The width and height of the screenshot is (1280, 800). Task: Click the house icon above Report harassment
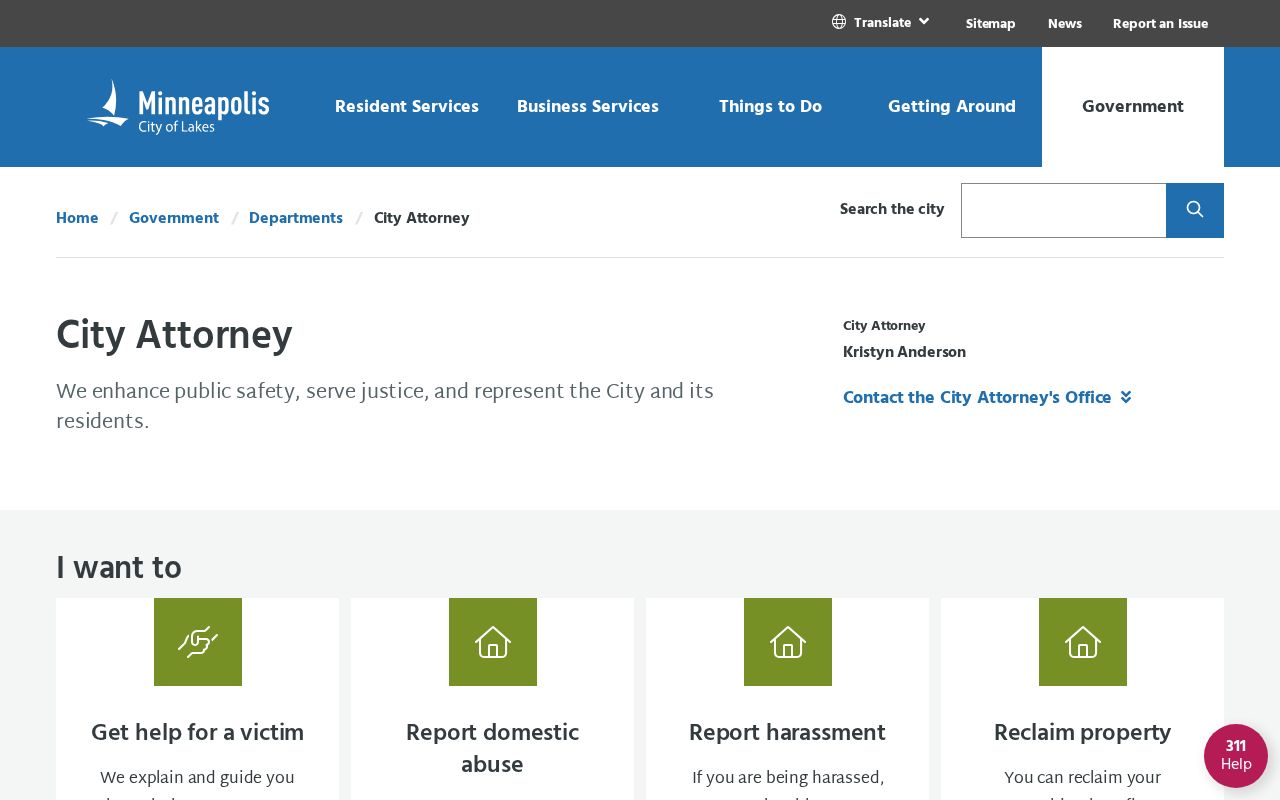point(788,642)
